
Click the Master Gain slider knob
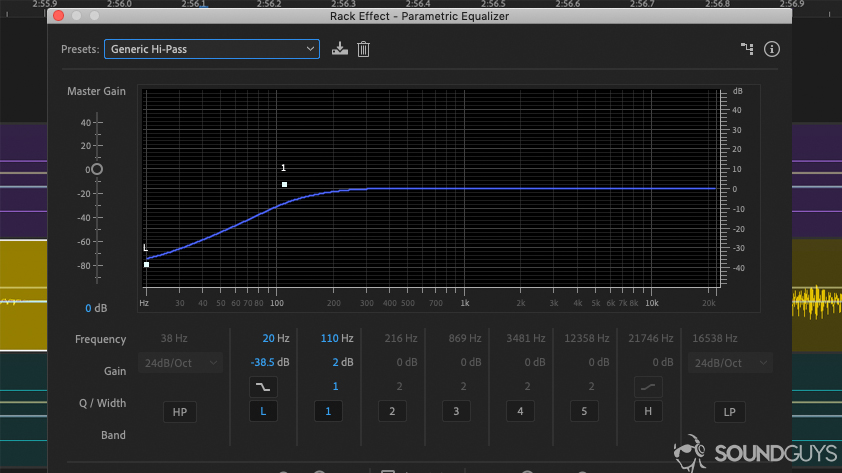(x=97, y=169)
